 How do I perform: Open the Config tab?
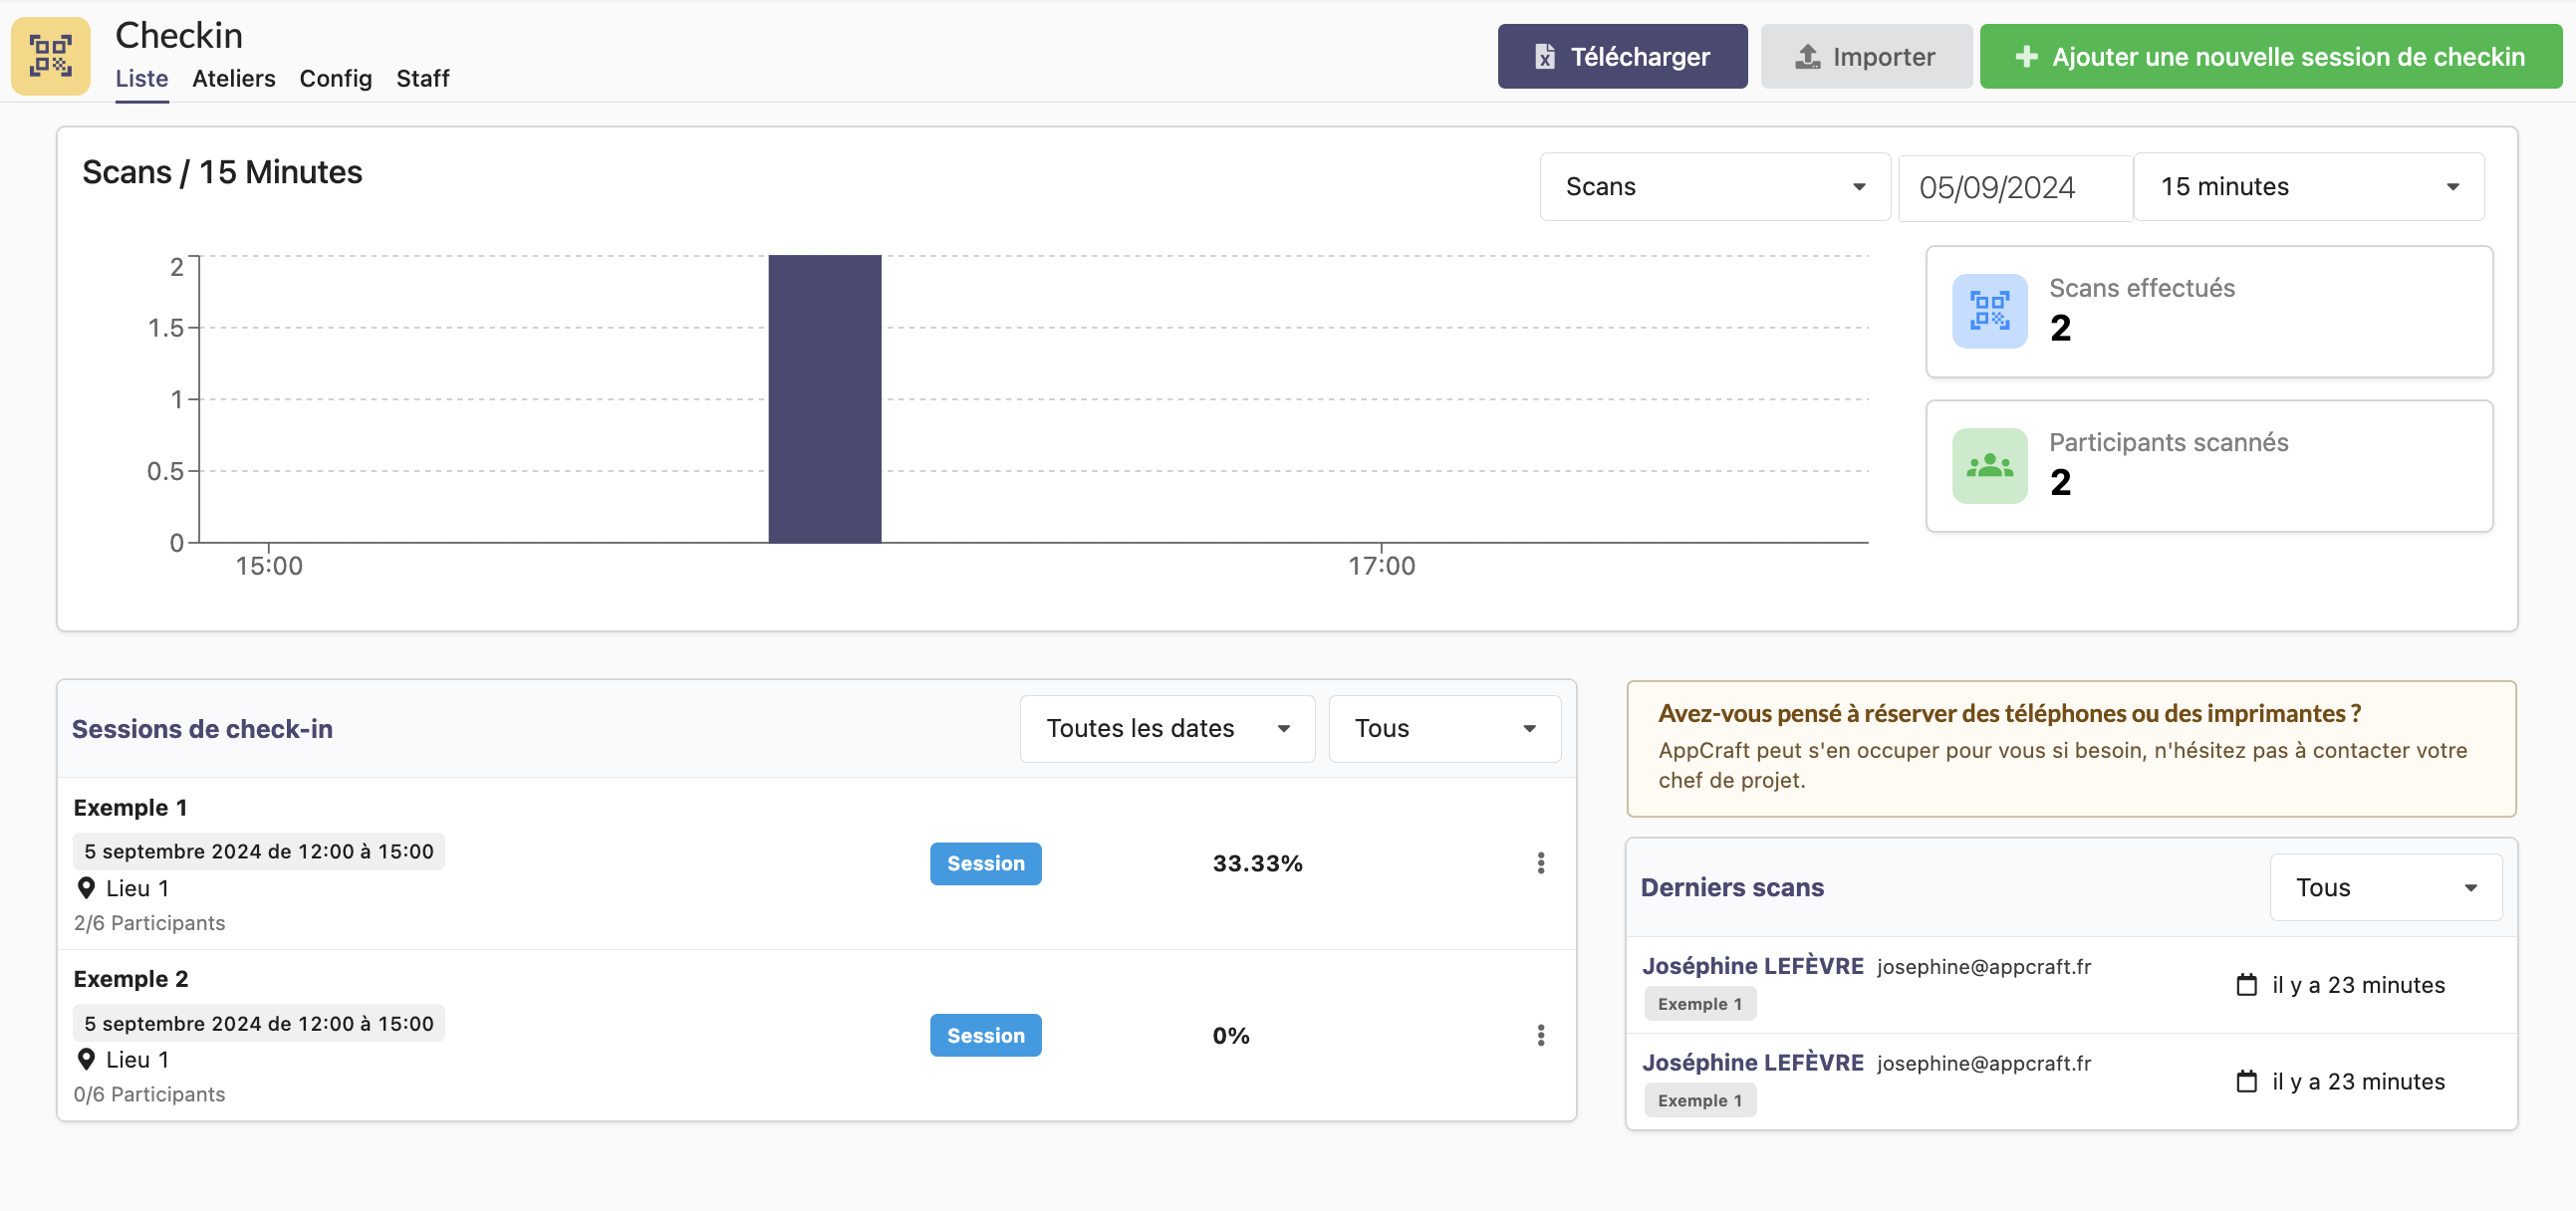(335, 78)
